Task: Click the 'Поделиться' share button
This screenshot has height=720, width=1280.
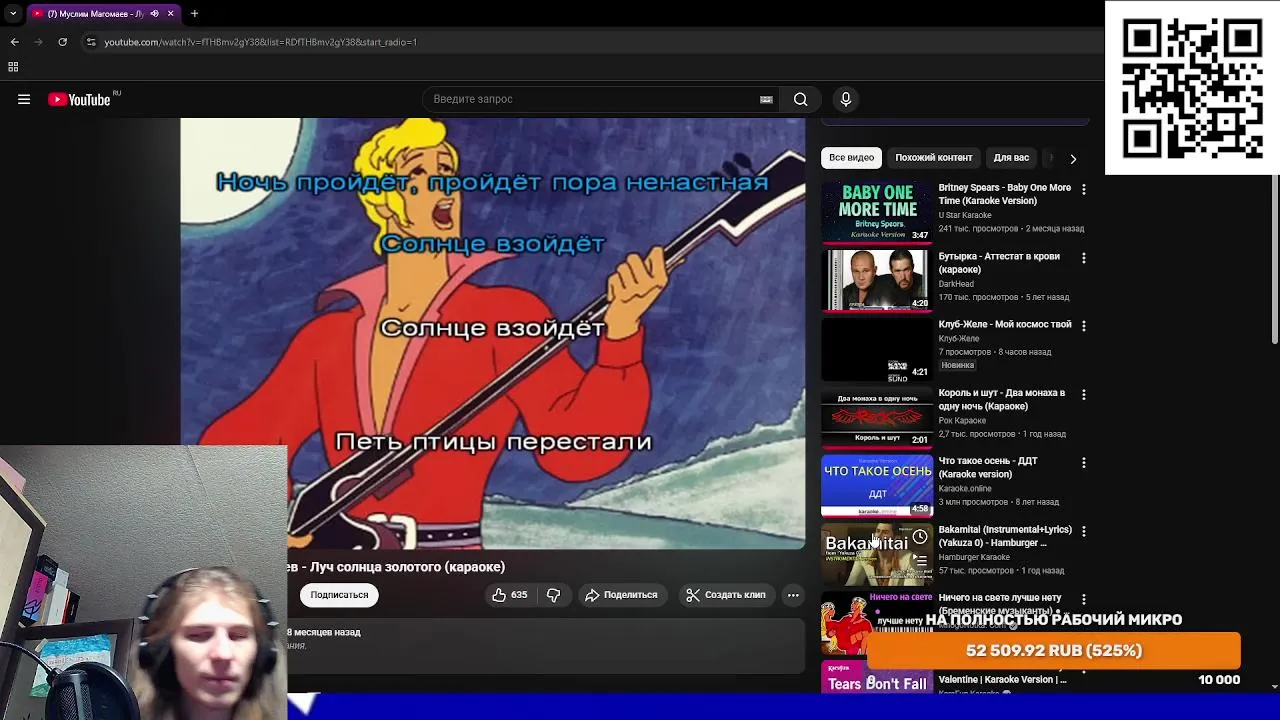Action: 621,595
